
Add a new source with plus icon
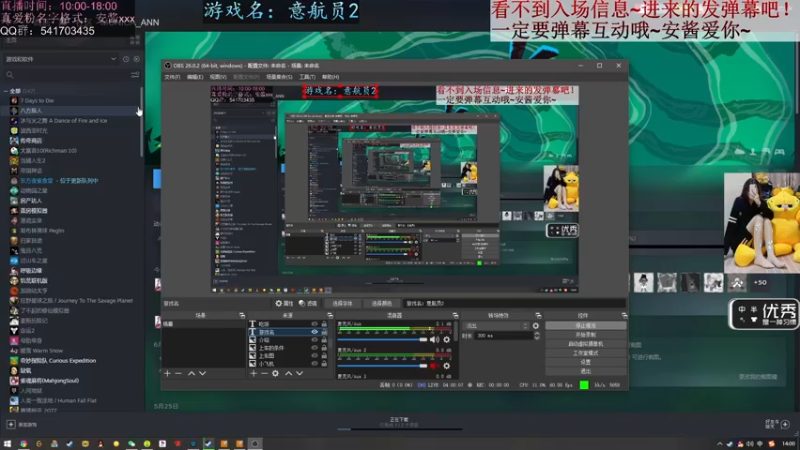(254, 373)
